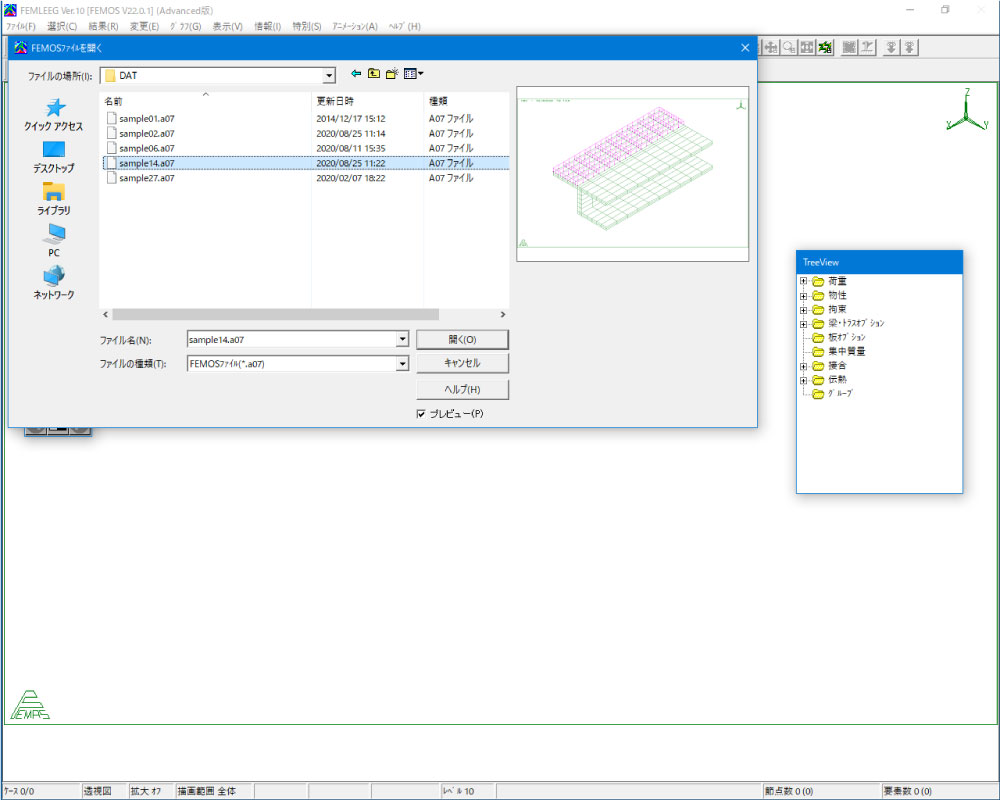Screen dimensions: 1000x800
Task: Click the ファイル名 input field
Action: (x=292, y=339)
